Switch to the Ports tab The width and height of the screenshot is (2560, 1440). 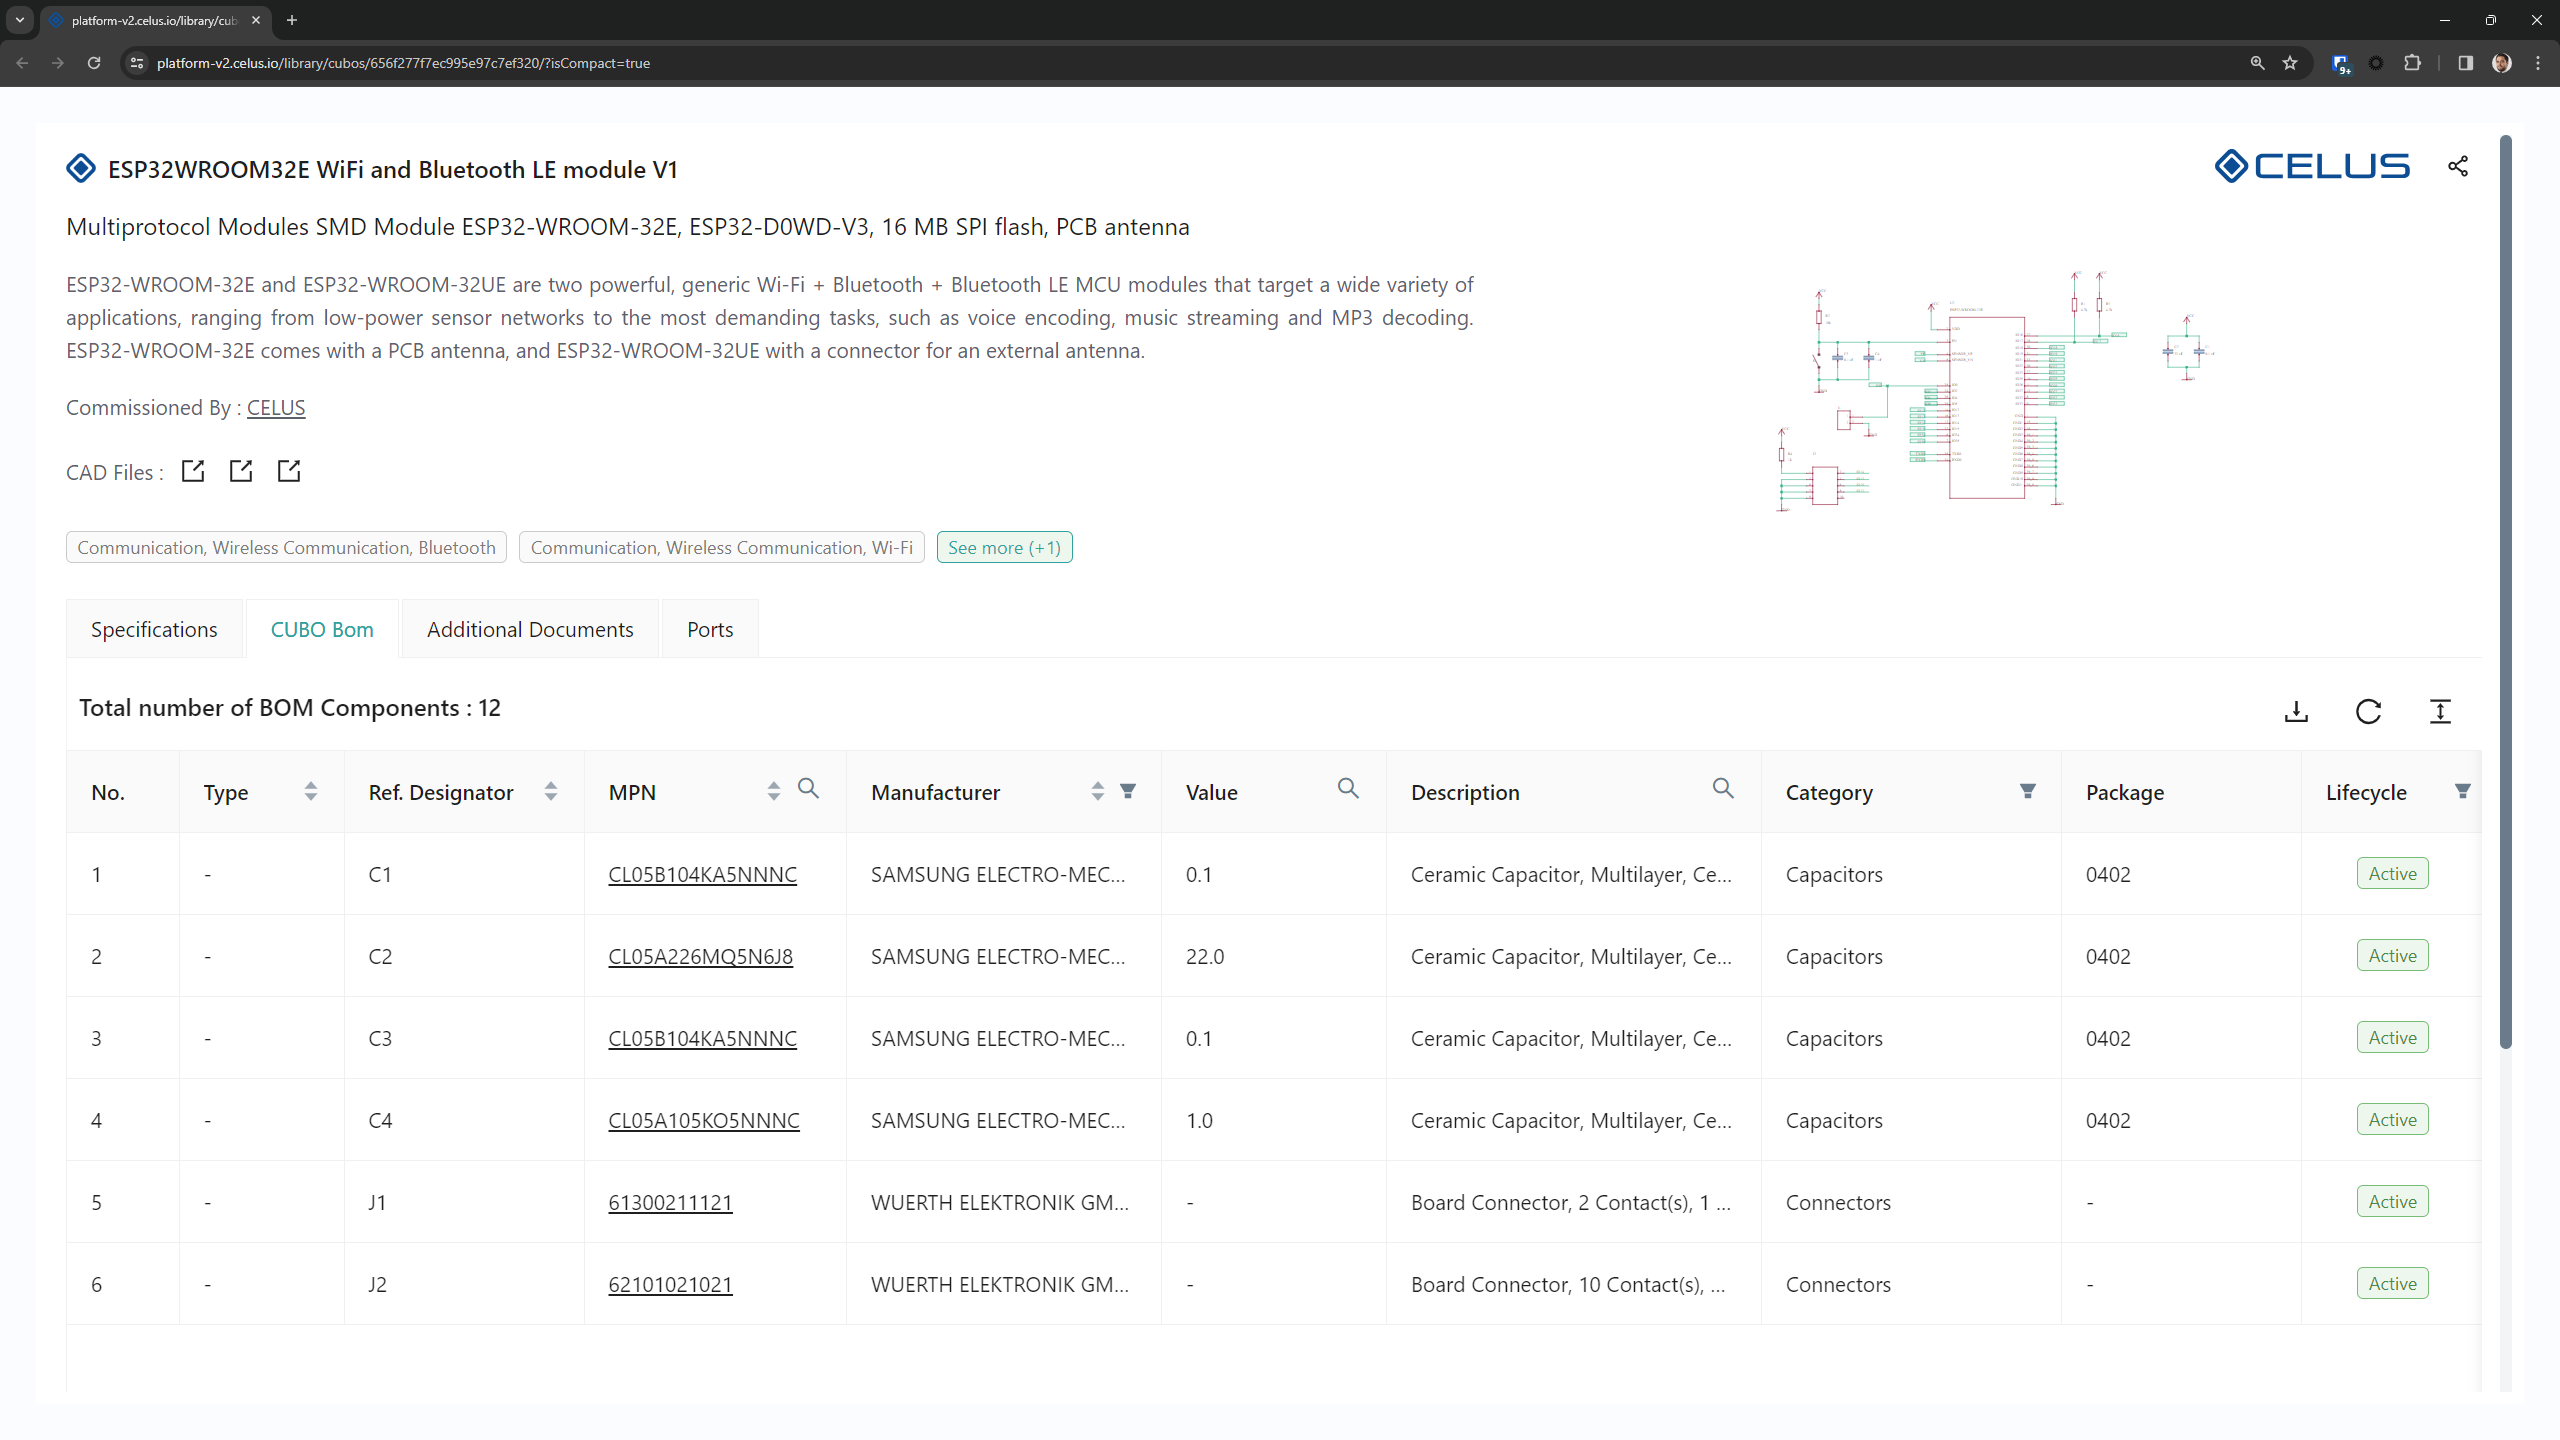tap(710, 629)
